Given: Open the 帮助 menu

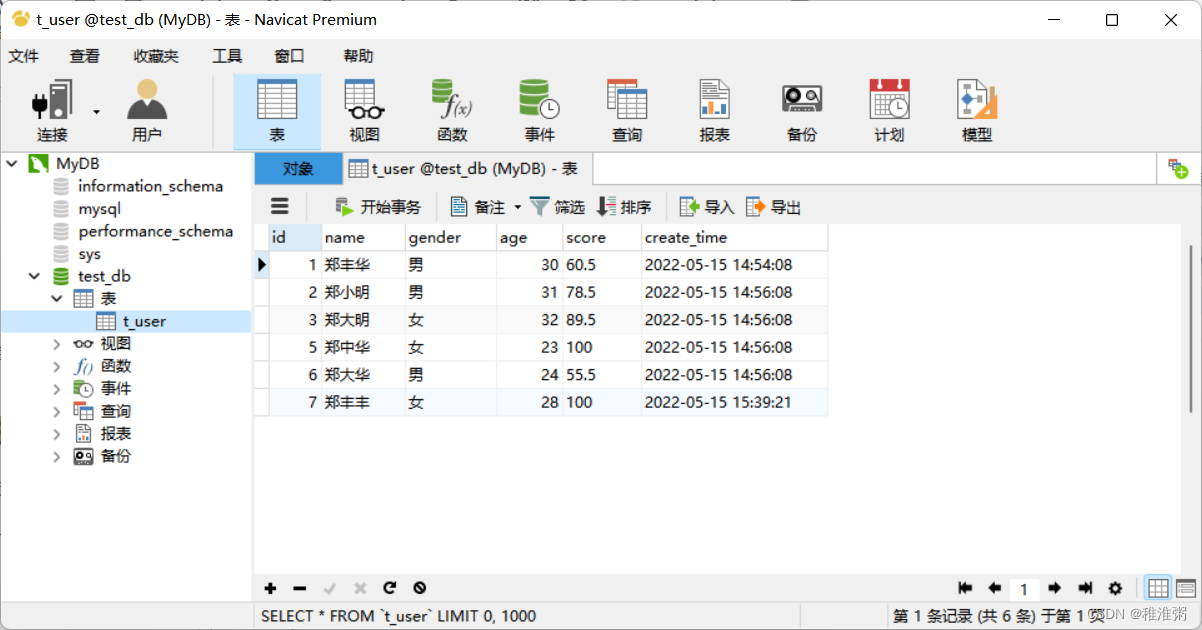Looking at the screenshot, I should point(358,56).
